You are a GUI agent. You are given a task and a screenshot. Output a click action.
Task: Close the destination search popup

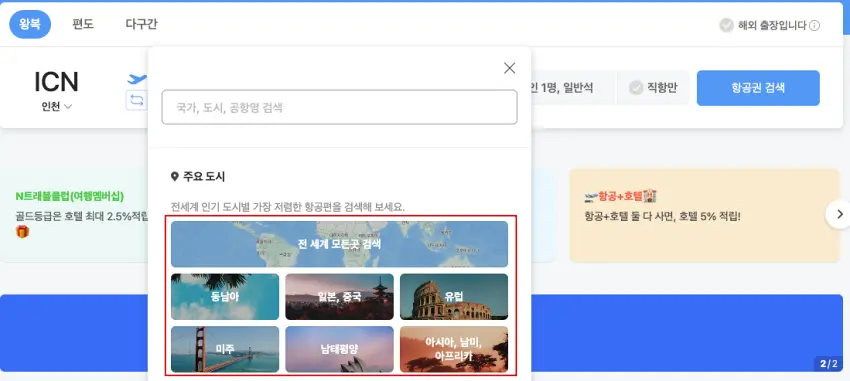509,68
